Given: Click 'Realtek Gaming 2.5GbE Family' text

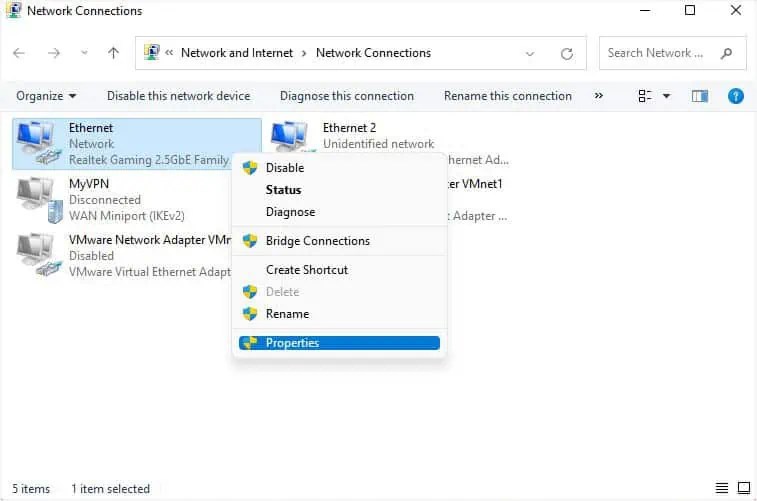Looking at the screenshot, I should tap(149, 160).
